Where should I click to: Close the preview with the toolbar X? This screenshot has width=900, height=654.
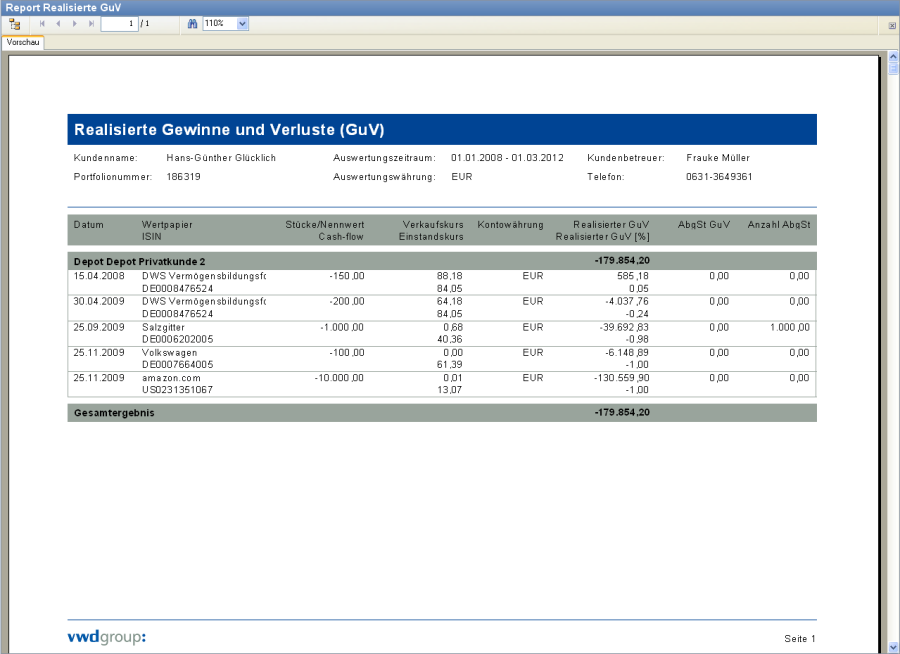(891, 24)
